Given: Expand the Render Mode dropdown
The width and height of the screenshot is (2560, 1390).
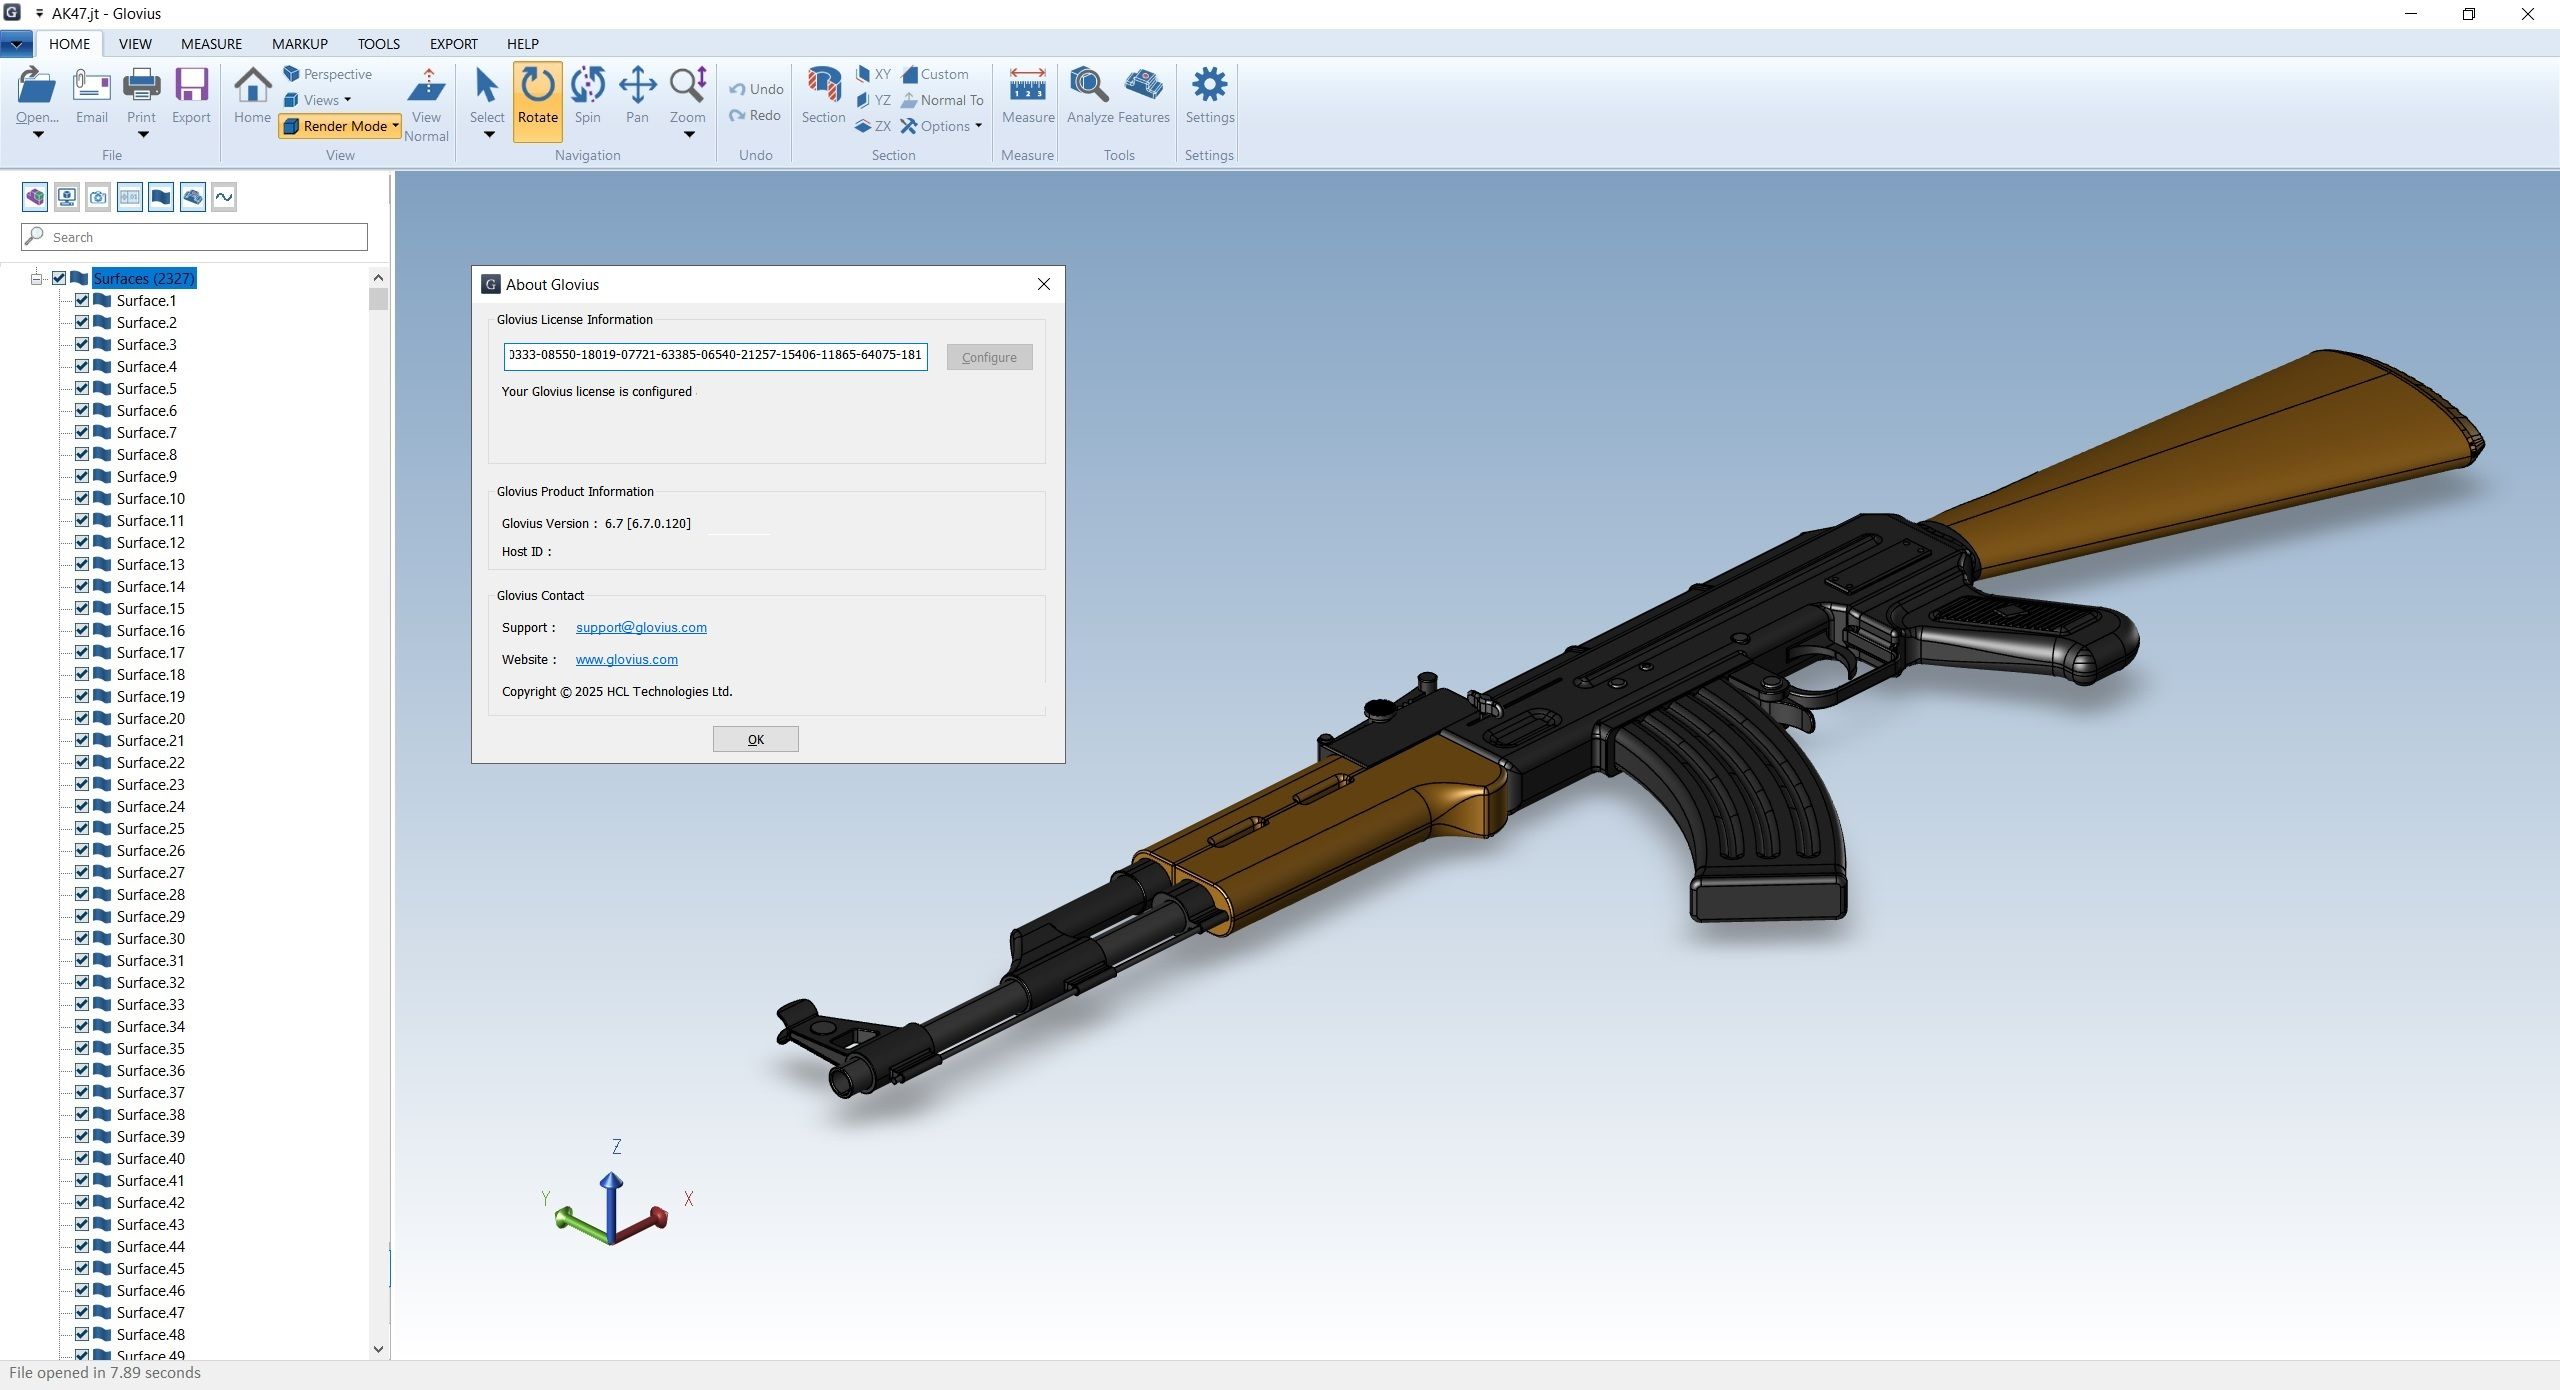Looking at the screenshot, I should [x=340, y=126].
